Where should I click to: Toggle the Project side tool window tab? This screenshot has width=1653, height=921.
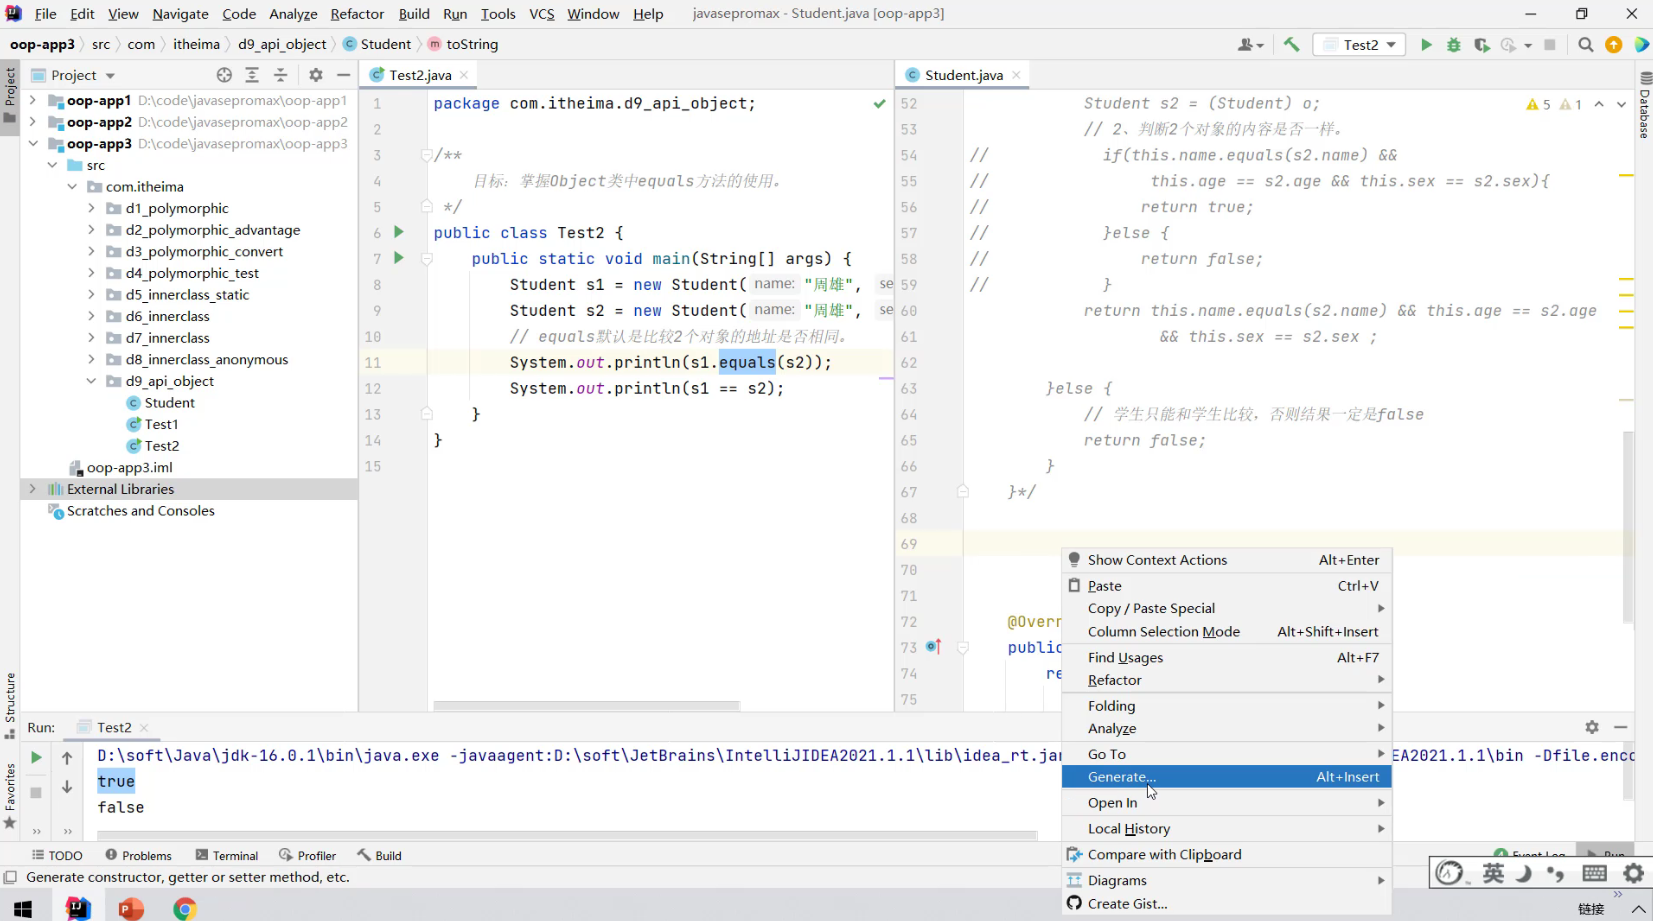[x=10, y=95]
